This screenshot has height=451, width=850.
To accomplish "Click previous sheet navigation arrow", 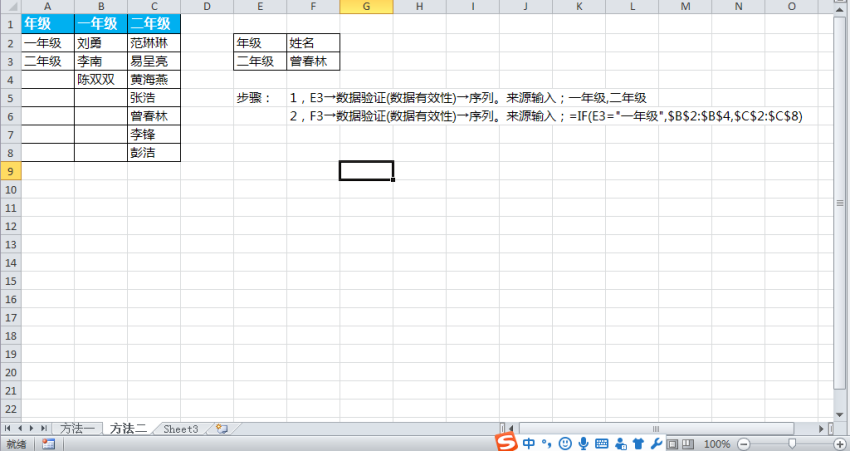I will tap(20, 429).
